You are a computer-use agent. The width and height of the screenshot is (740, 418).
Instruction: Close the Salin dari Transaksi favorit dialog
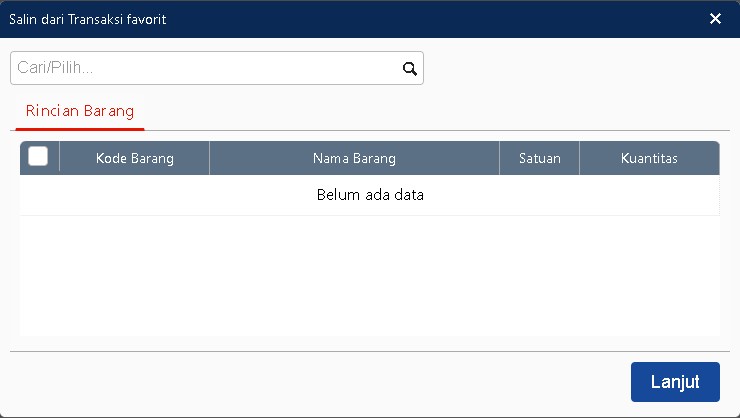[715, 18]
